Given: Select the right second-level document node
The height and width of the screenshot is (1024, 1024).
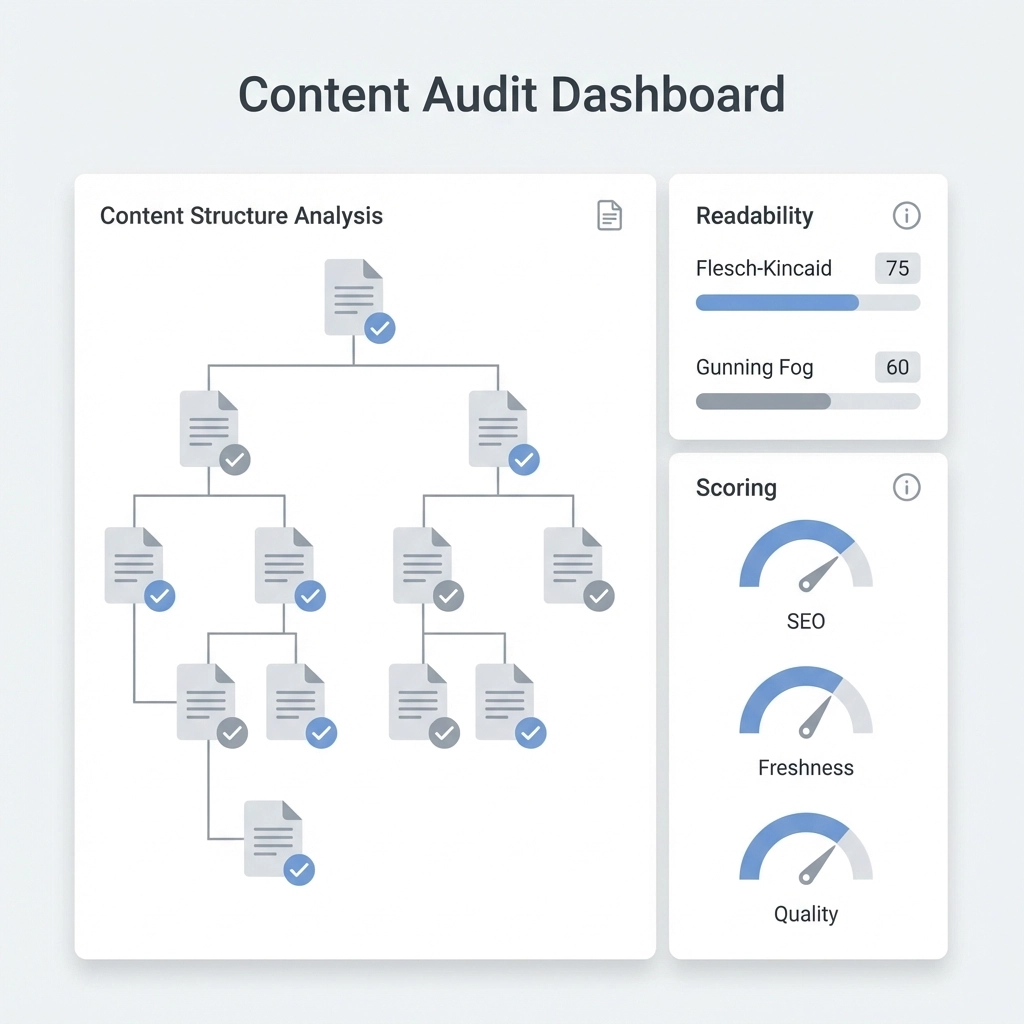Looking at the screenshot, I should [x=497, y=427].
